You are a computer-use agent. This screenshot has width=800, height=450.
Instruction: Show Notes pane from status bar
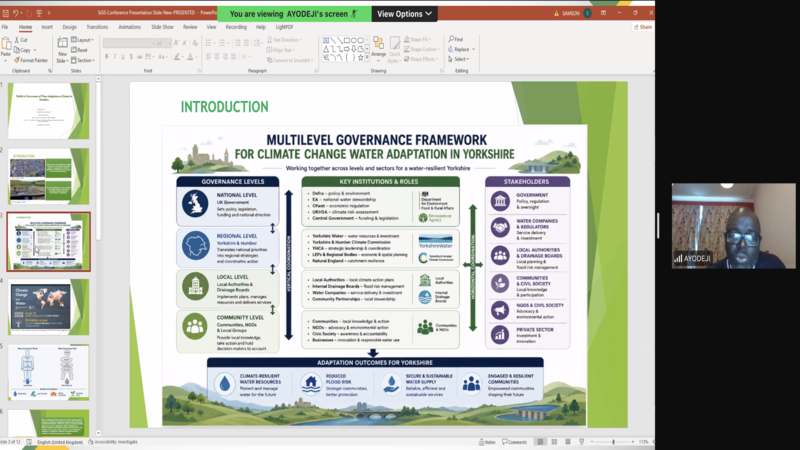487,442
